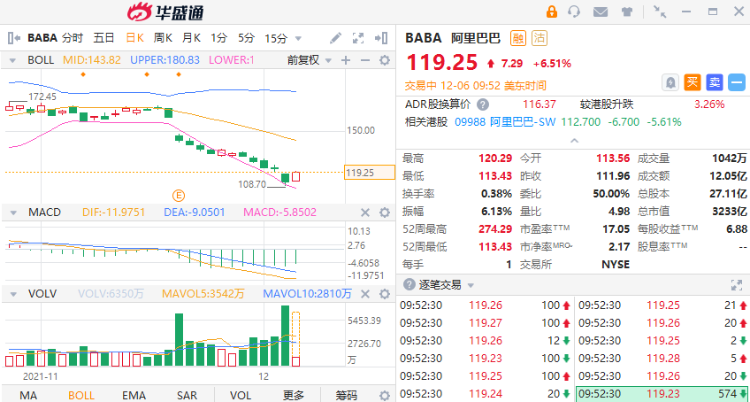Screen dimensions: 750x402
Task: Collapse right quote panel icon
Action: [381, 38]
